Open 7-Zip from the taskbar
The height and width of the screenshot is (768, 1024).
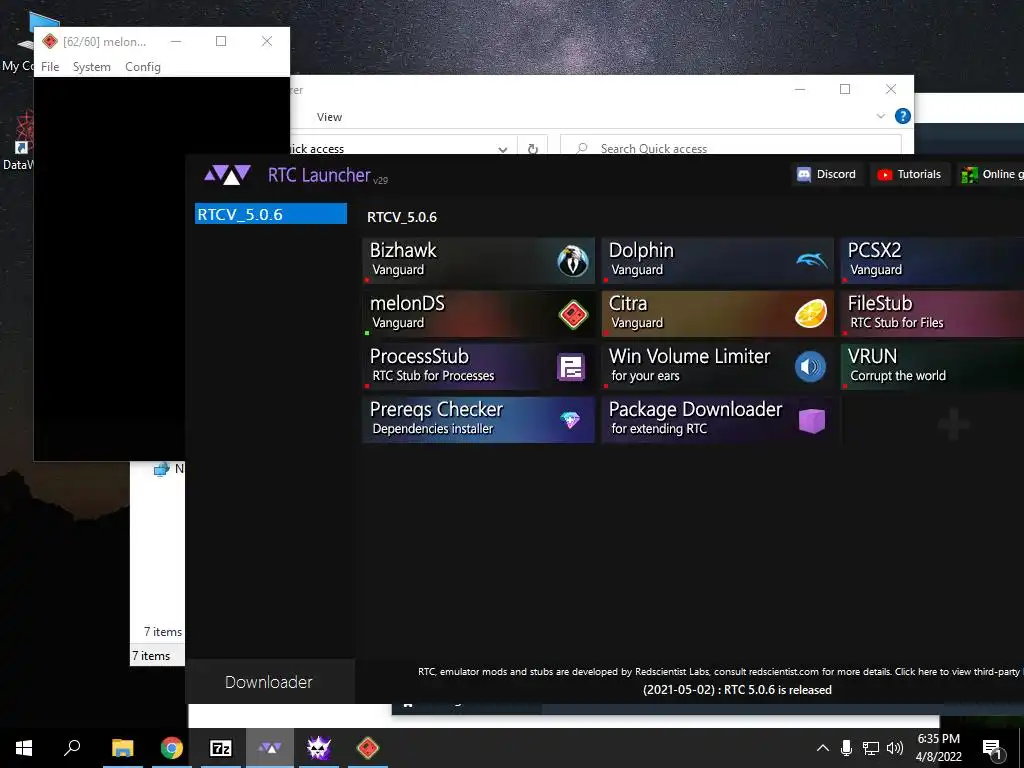pos(221,748)
